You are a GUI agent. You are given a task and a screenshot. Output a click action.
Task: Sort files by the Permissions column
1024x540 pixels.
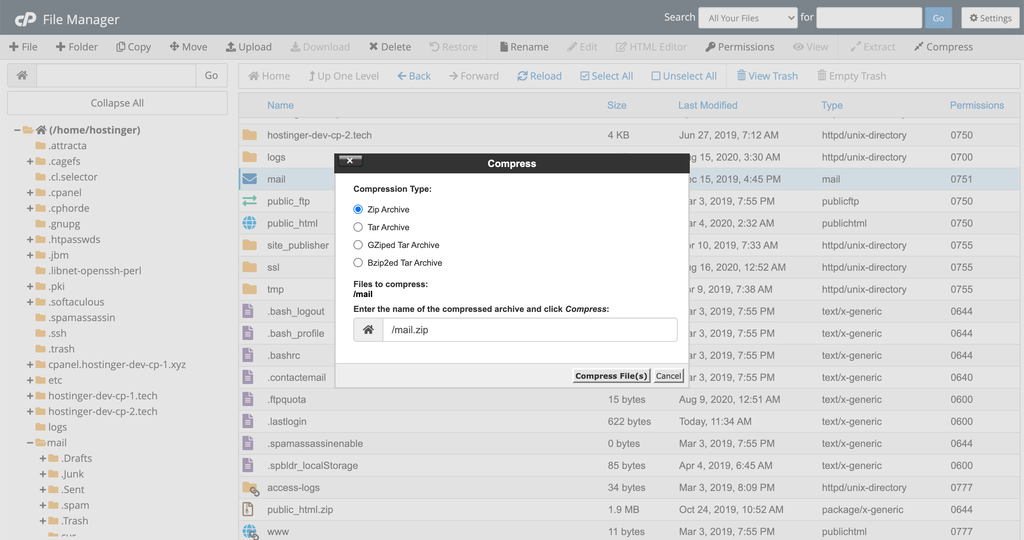coord(977,105)
